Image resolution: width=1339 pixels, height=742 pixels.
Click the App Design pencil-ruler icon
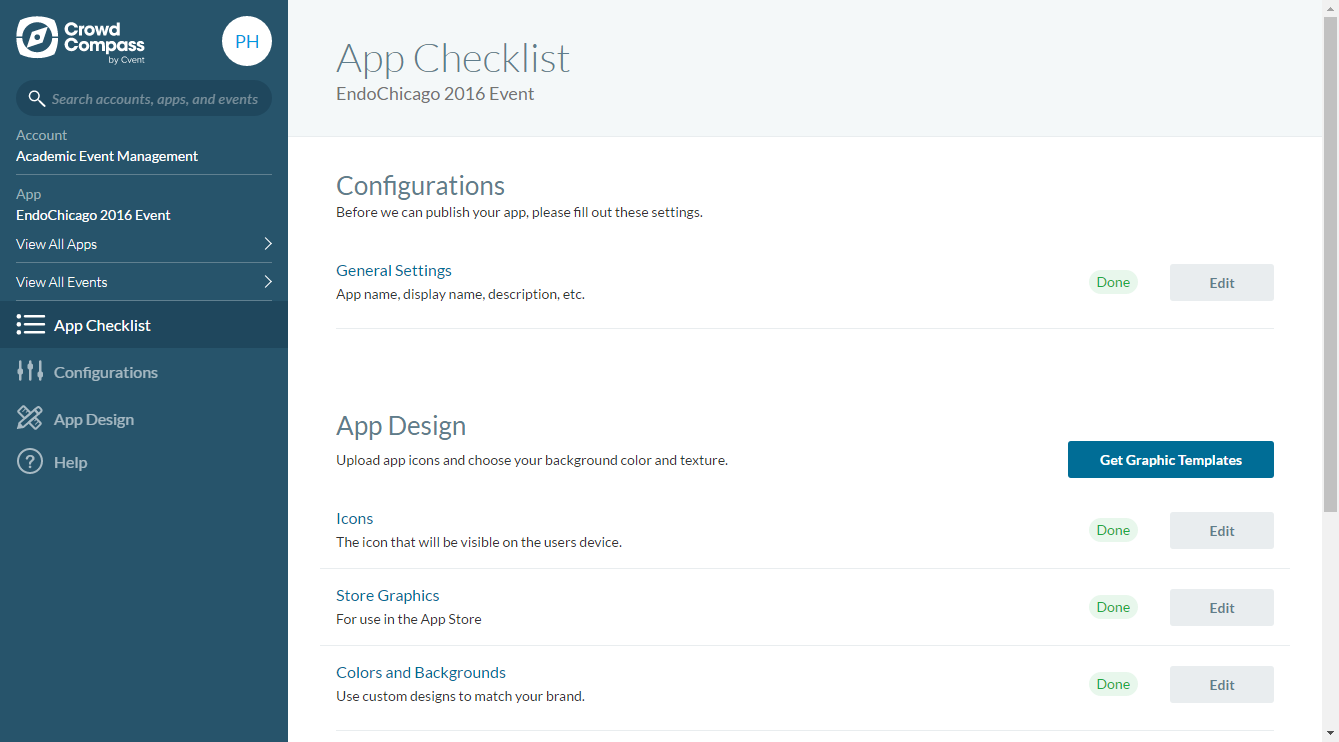click(x=31, y=419)
